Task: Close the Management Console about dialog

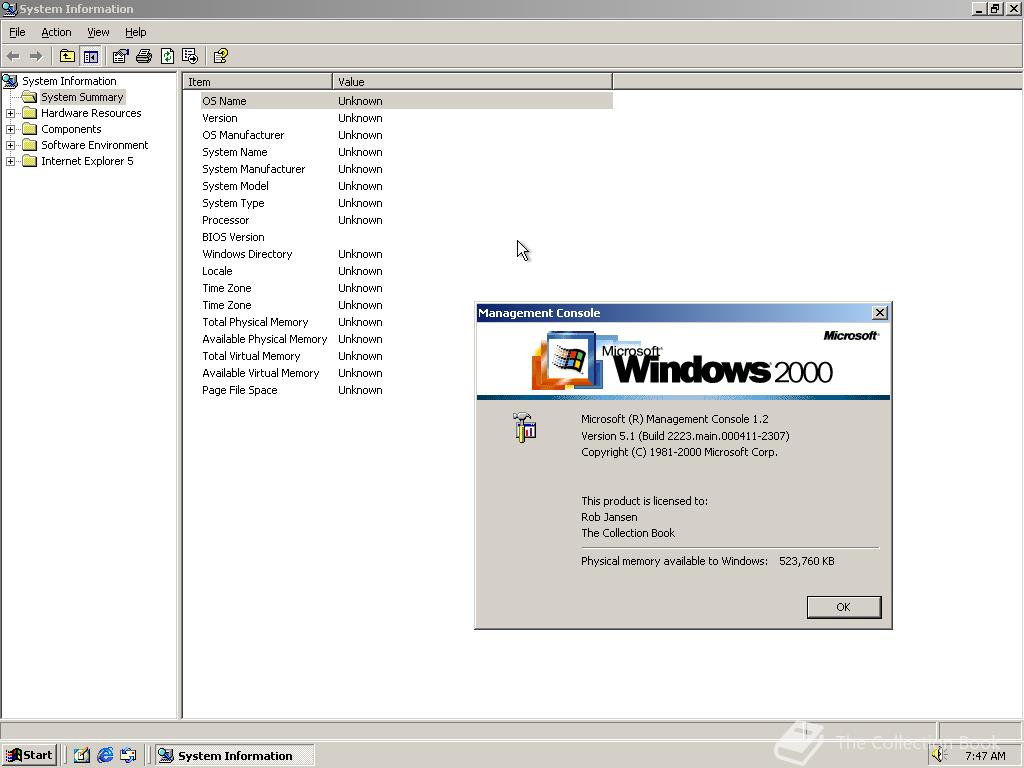Action: 880,313
